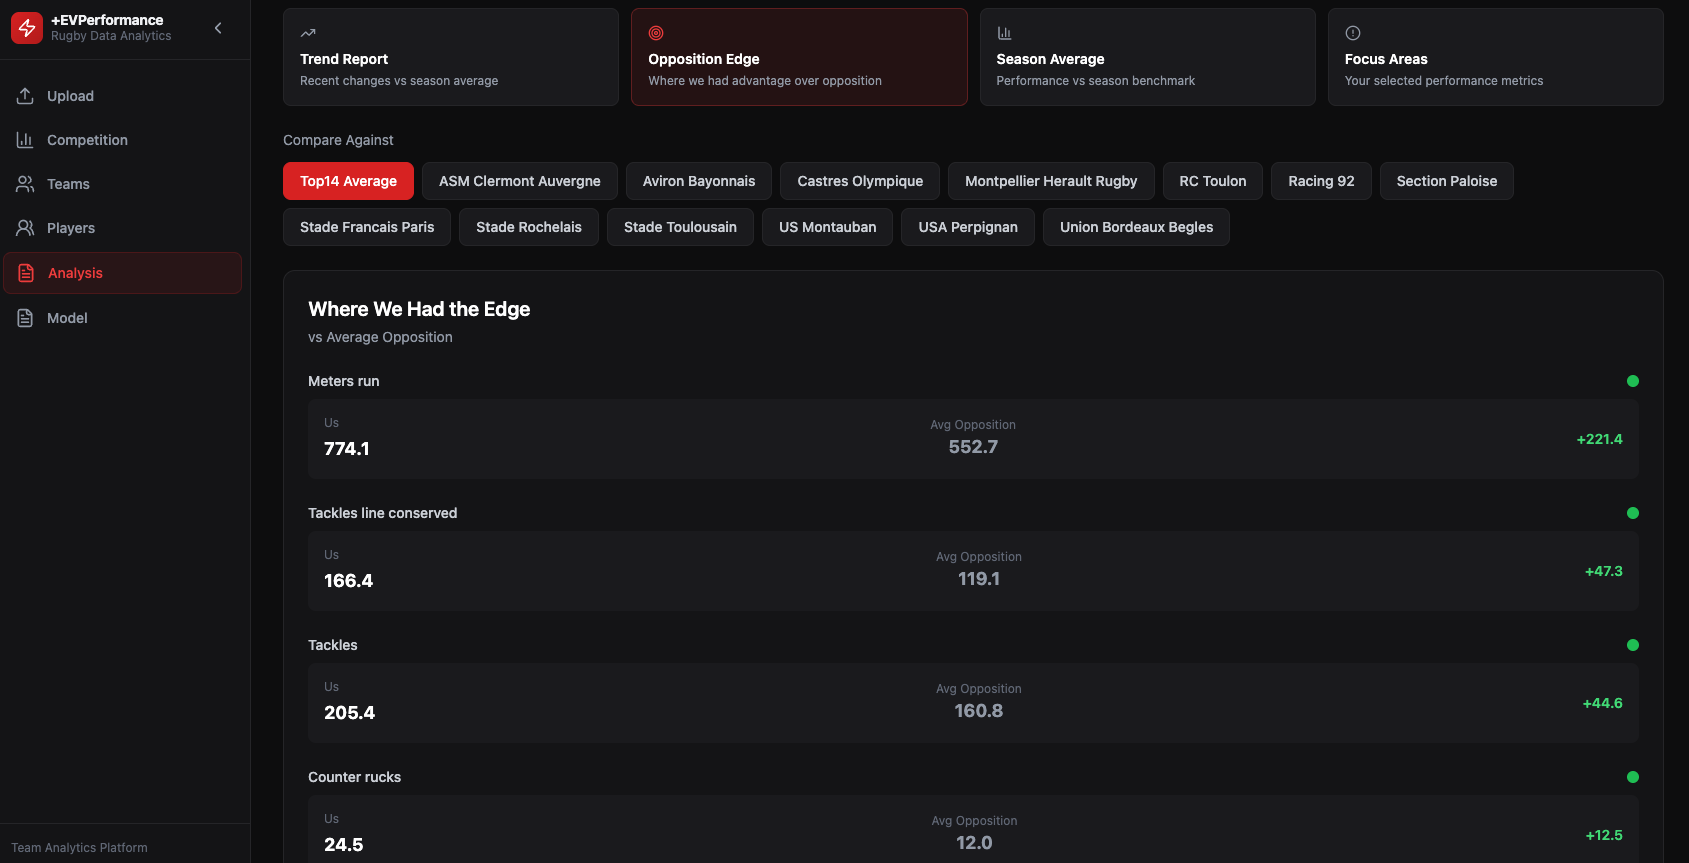Image resolution: width=1689 pixels, height=863 pixels.
Task: Click the Season Average chart icon
Action: pyautogui.click(x=1004, y=33)
